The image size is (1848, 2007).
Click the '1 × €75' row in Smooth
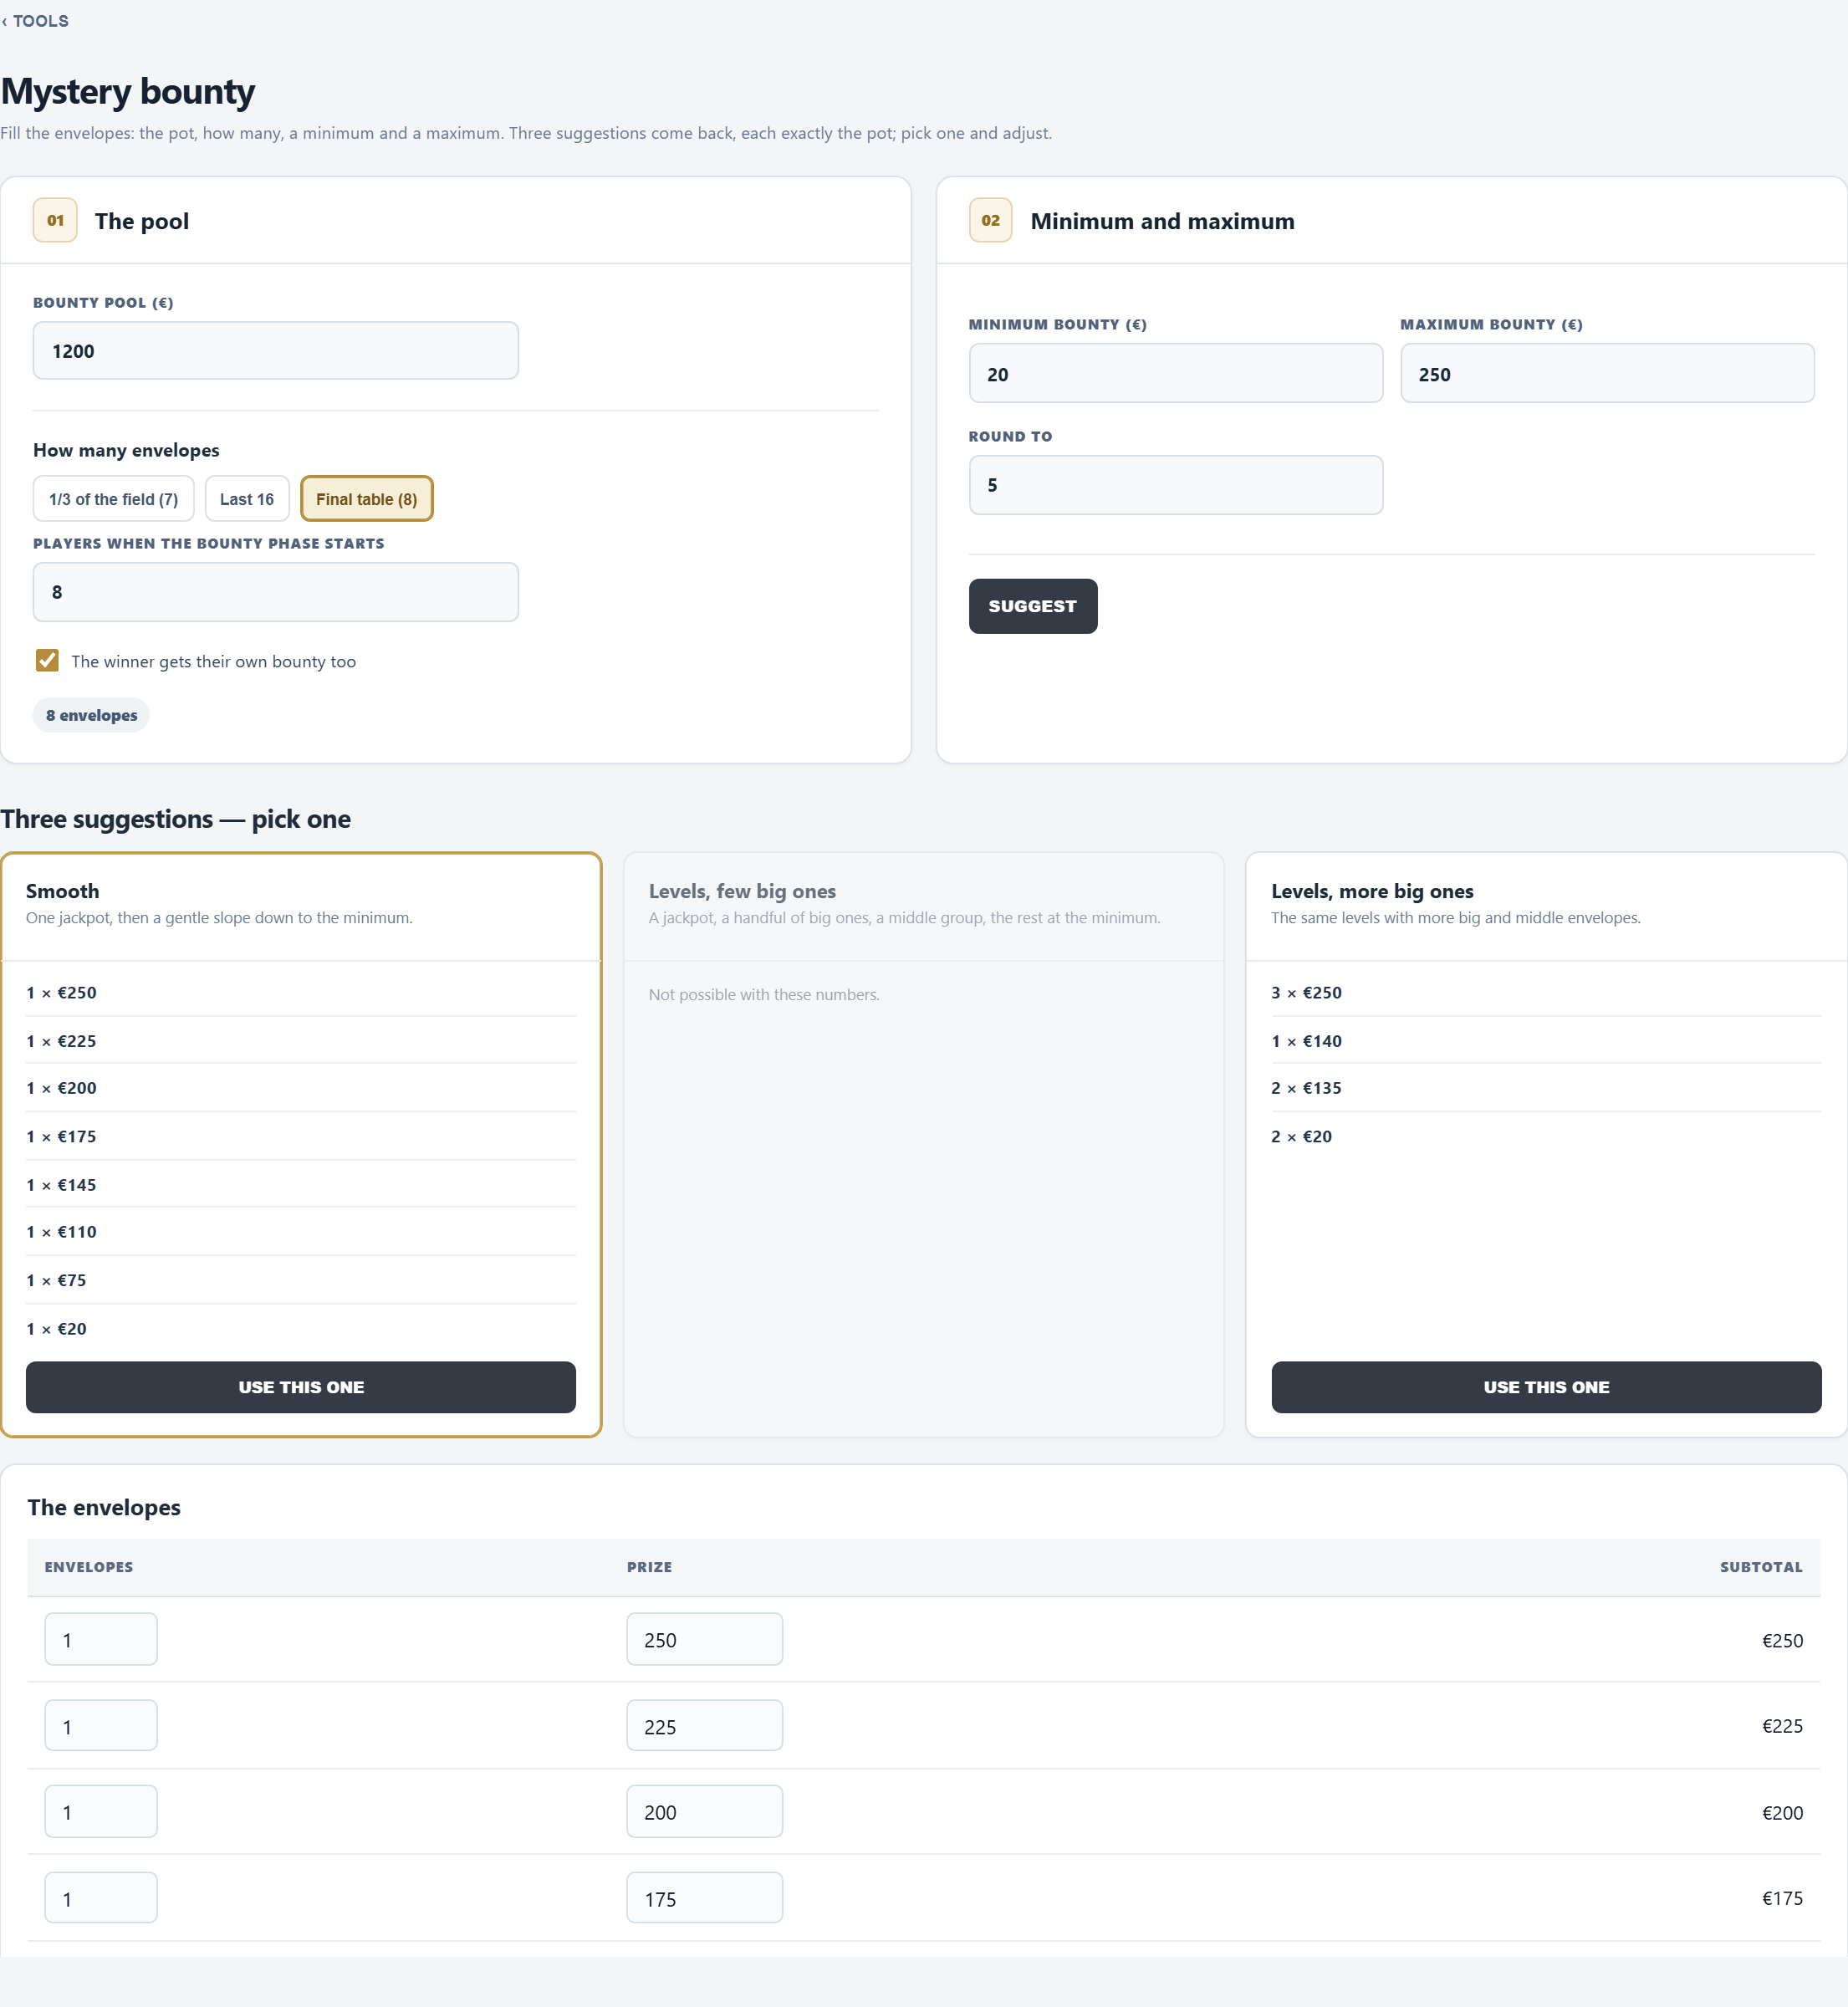coord(300,1280)
